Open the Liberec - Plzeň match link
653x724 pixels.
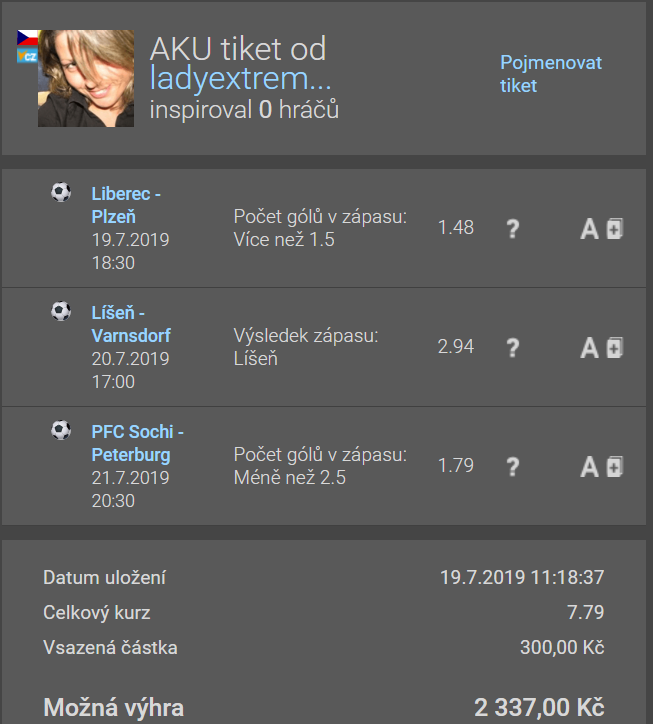[126, 205]
